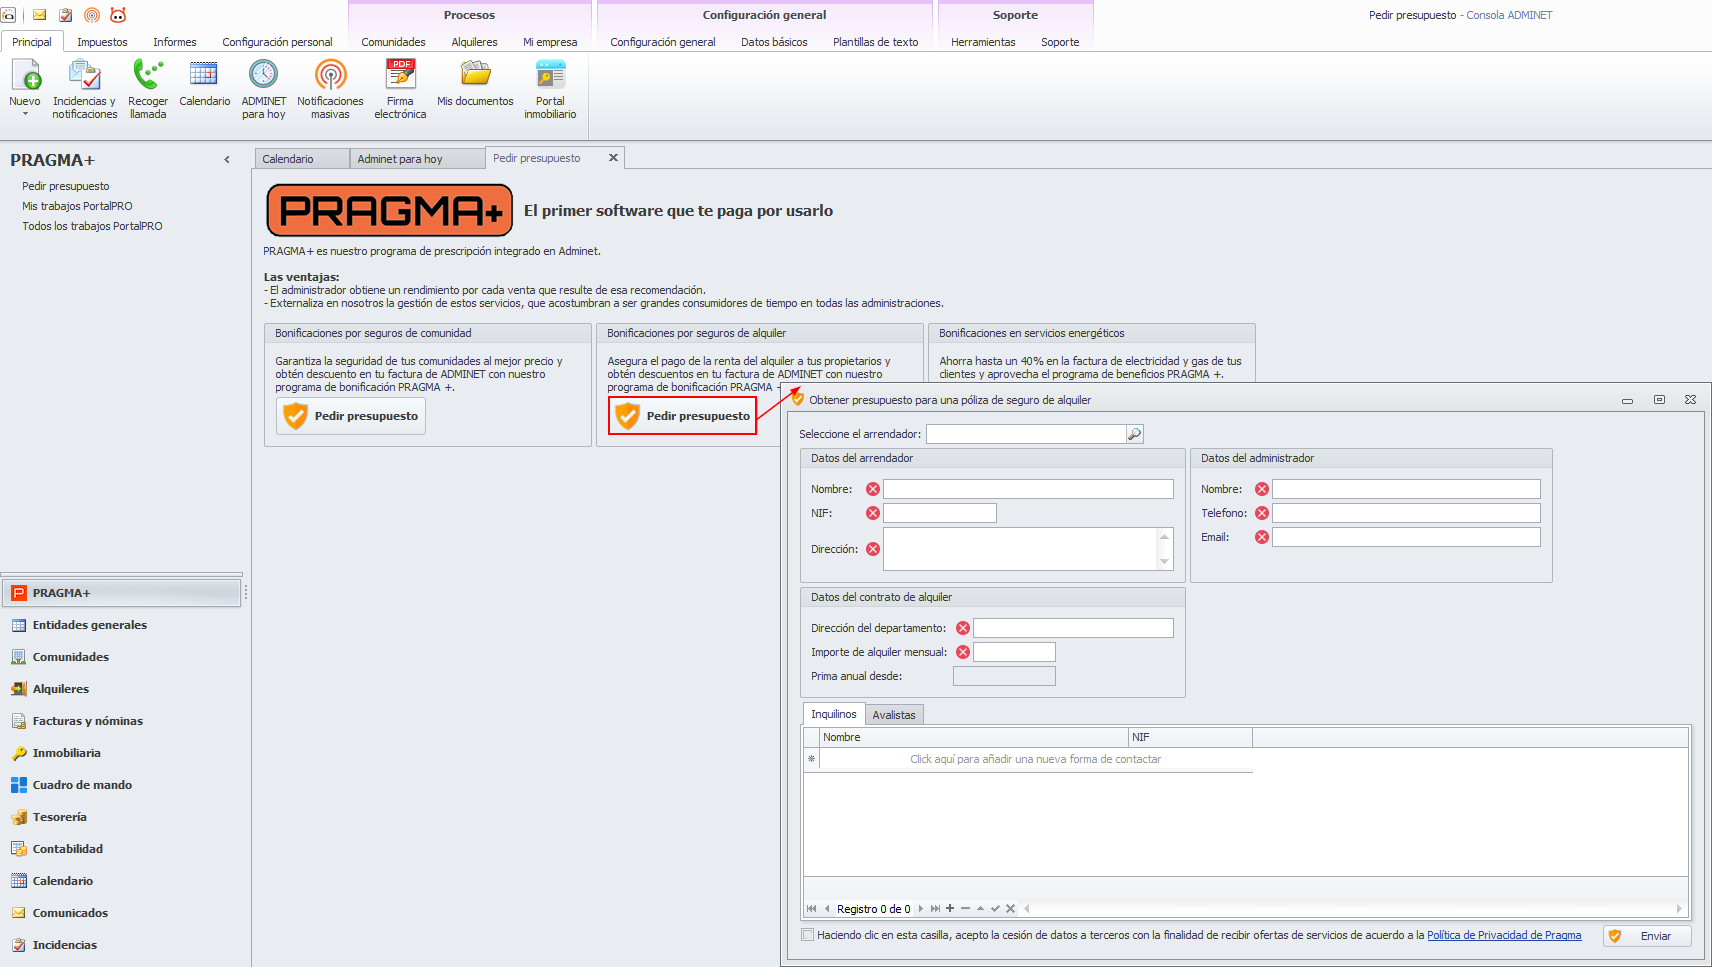Click the Dirección del departamento field
This screenshot has height=967, width=1712.
coord(1073,628)
